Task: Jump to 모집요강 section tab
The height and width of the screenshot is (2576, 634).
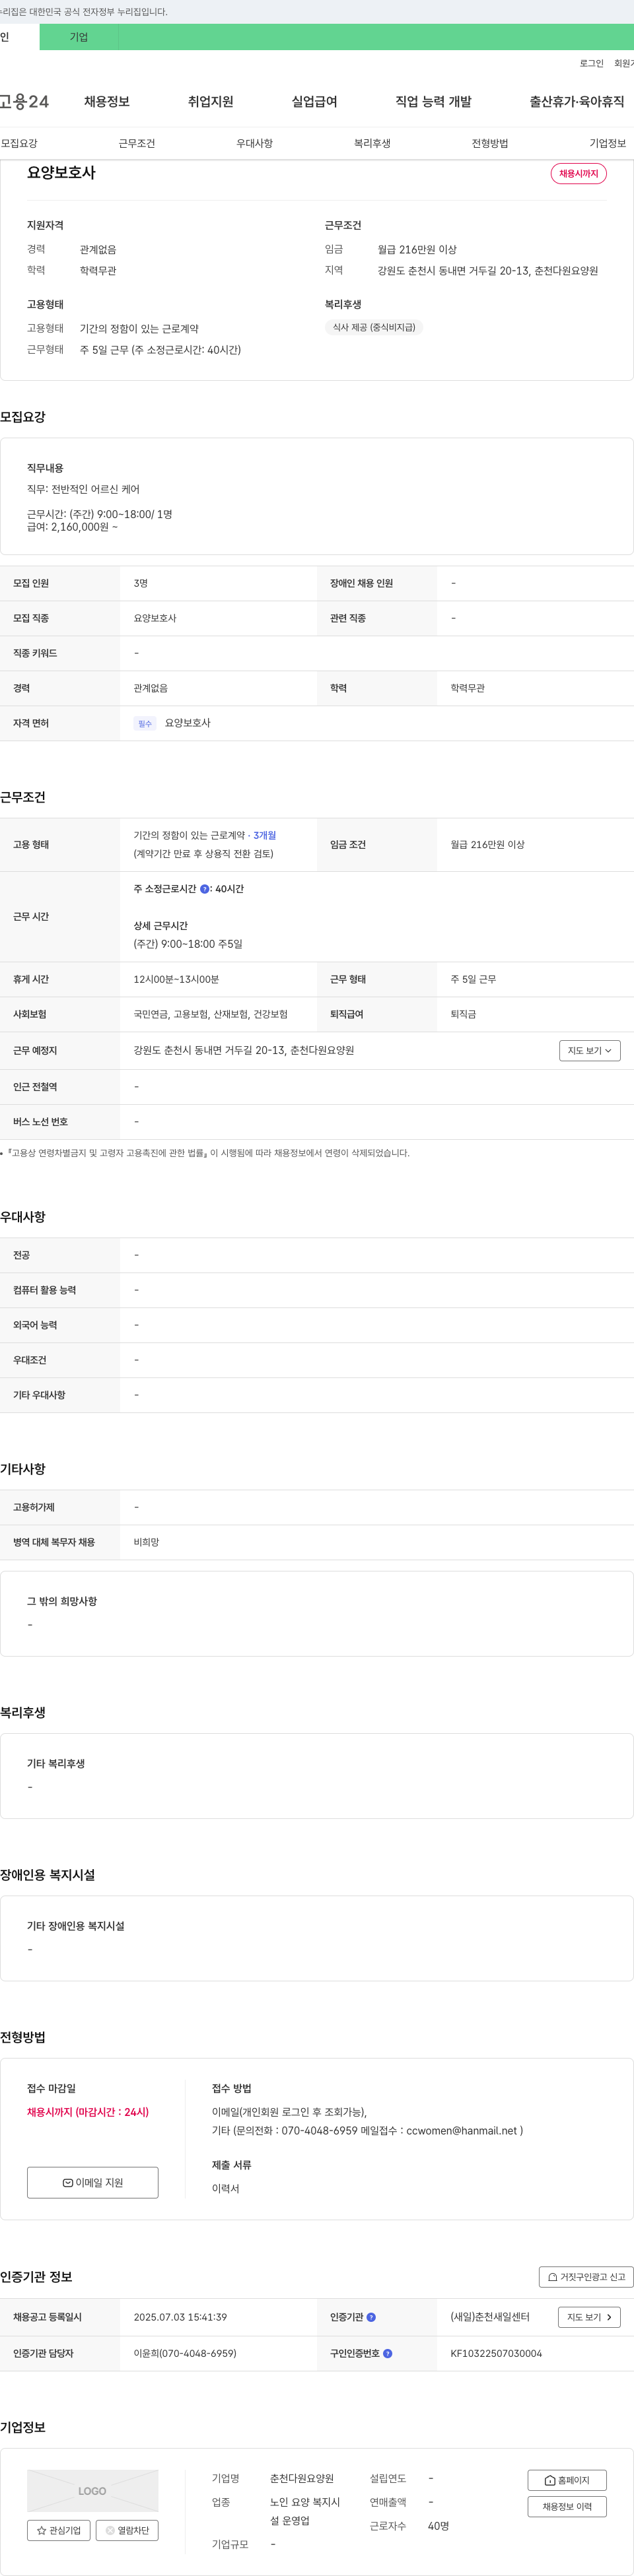Action: (19, 144)
